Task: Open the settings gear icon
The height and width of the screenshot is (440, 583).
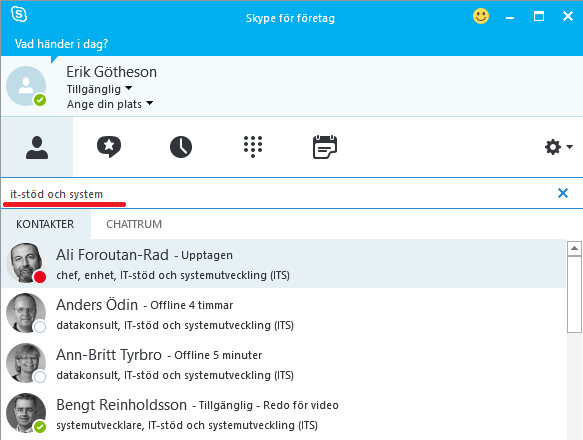Action: (553, 147)
